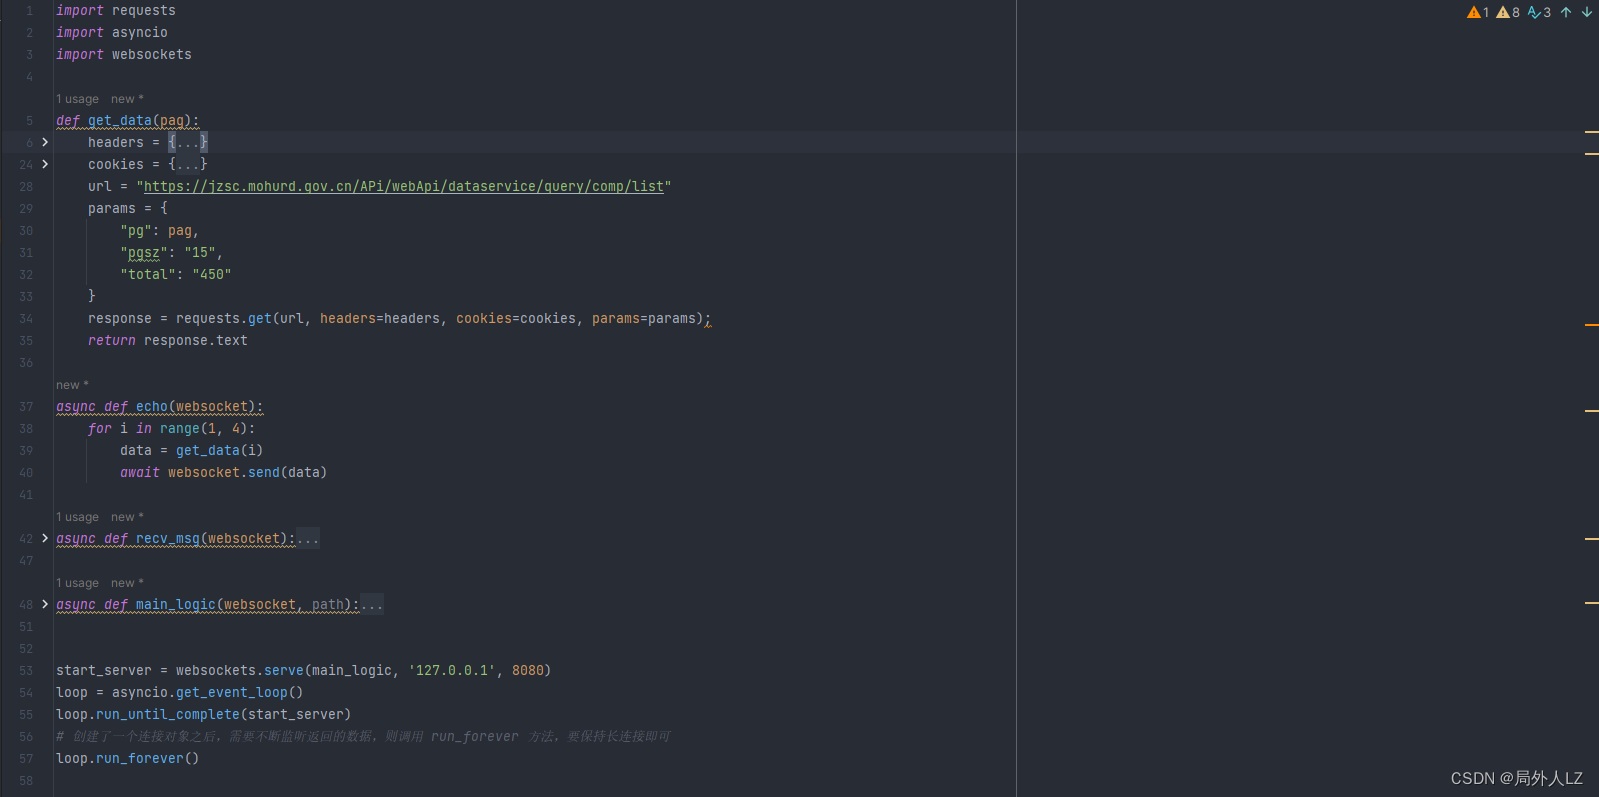Click the '127.0.0.1' host string
This screenshot has width=1599, height=797.
point(452,670)
